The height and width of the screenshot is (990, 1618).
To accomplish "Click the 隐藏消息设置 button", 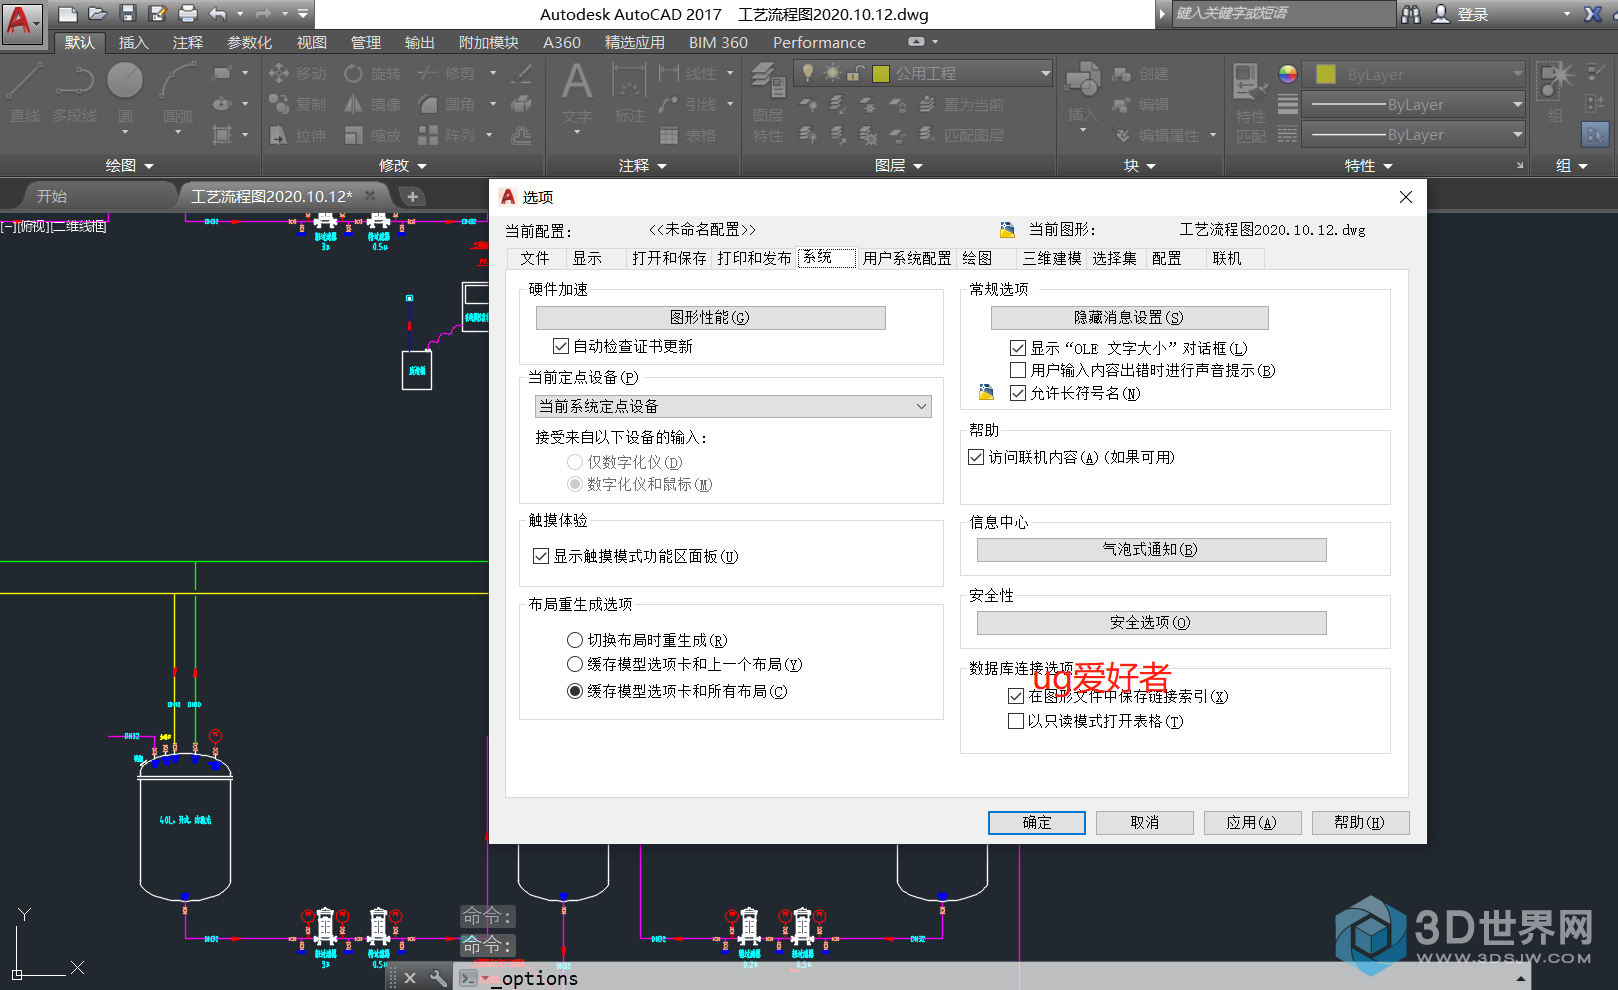I will pos(1129,317).
